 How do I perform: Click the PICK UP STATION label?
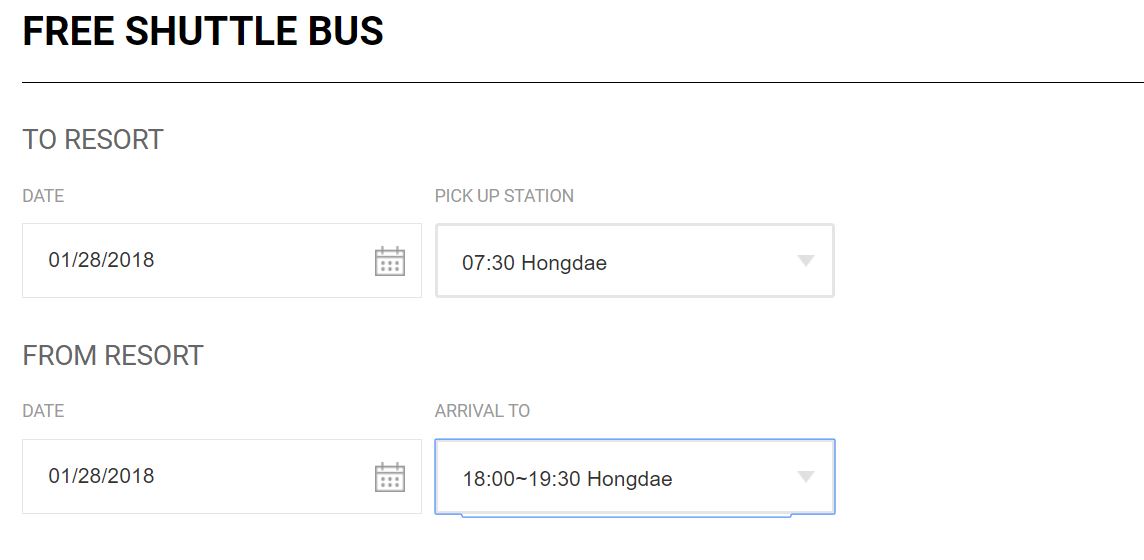(504, 196)
